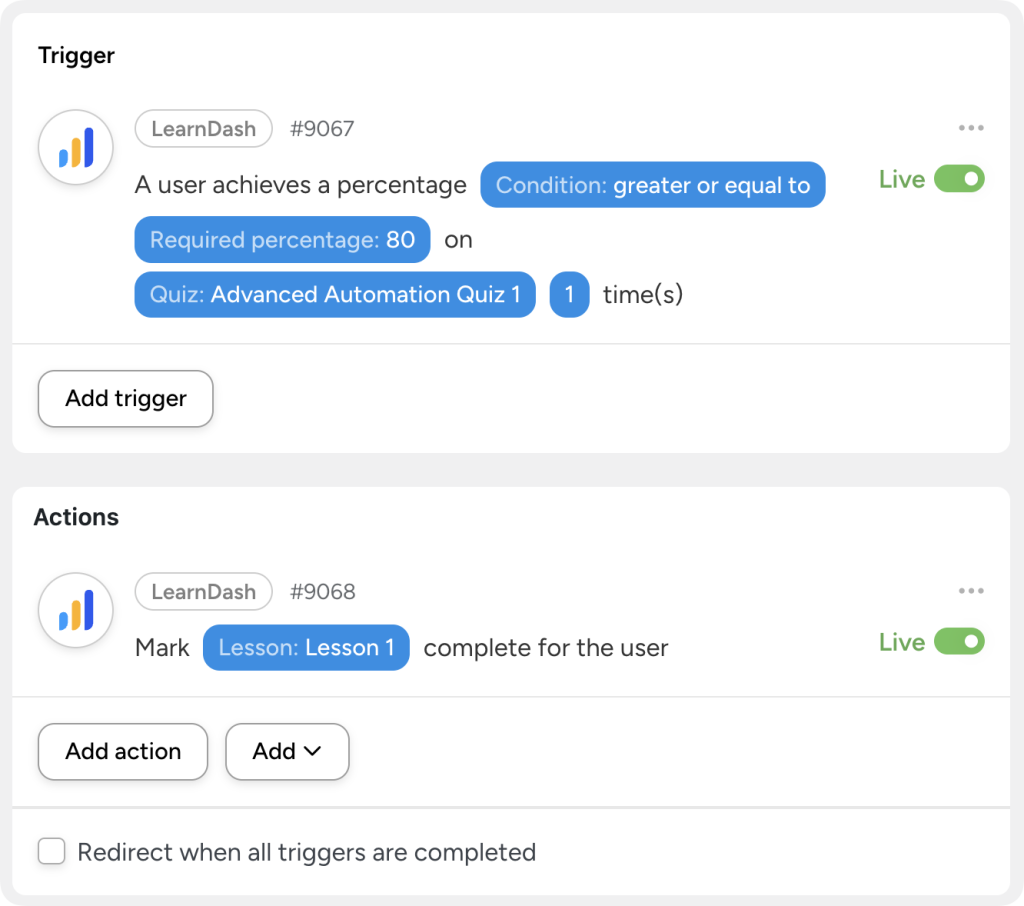
Task: Open the 'Quiz: Advanced Automation Quiz 1' selector
Action: (334, 294)
